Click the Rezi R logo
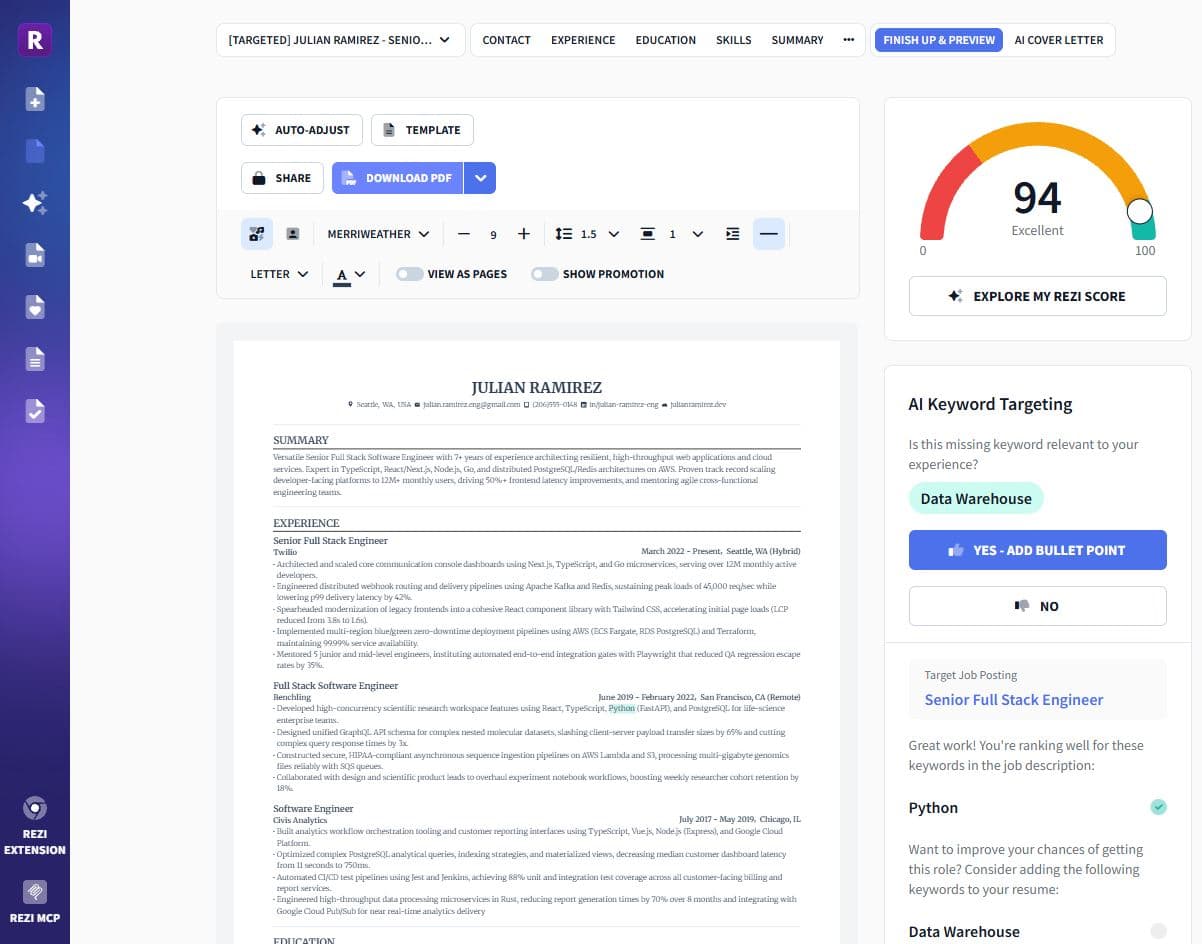The width and height of the screenshot is (1202, 944). point(35,40)
